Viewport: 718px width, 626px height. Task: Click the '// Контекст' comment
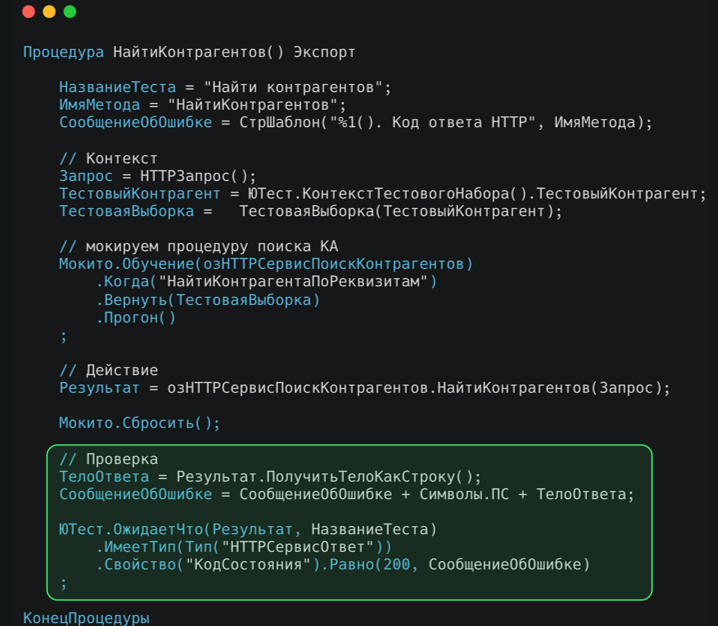(x=108, y=158)
